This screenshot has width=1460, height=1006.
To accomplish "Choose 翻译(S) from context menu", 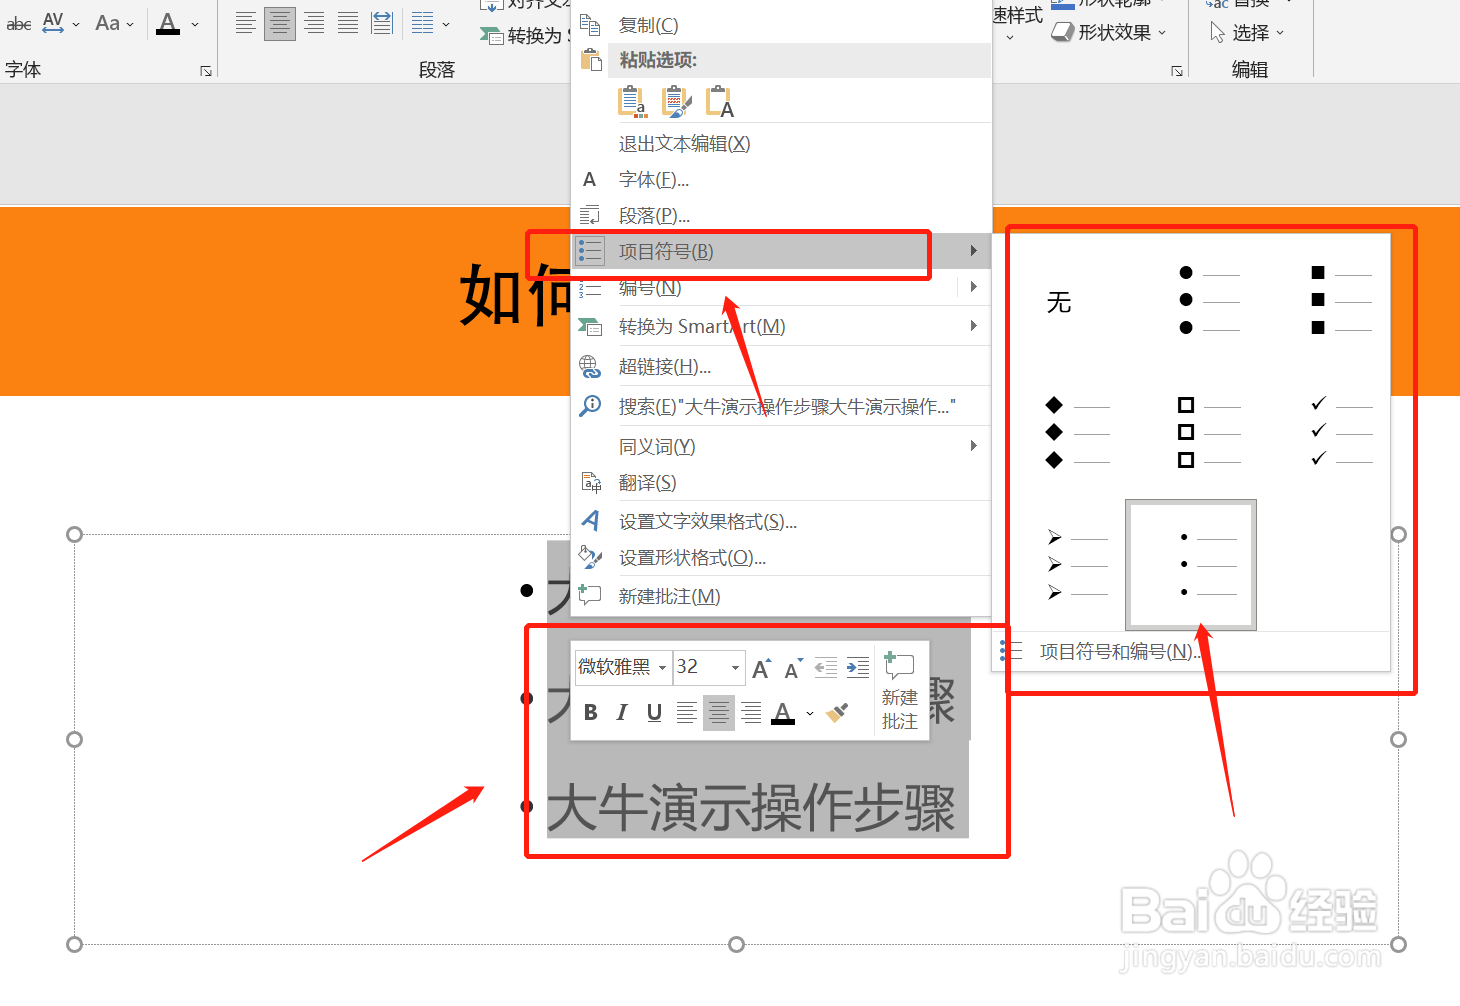I will [781, 483].
